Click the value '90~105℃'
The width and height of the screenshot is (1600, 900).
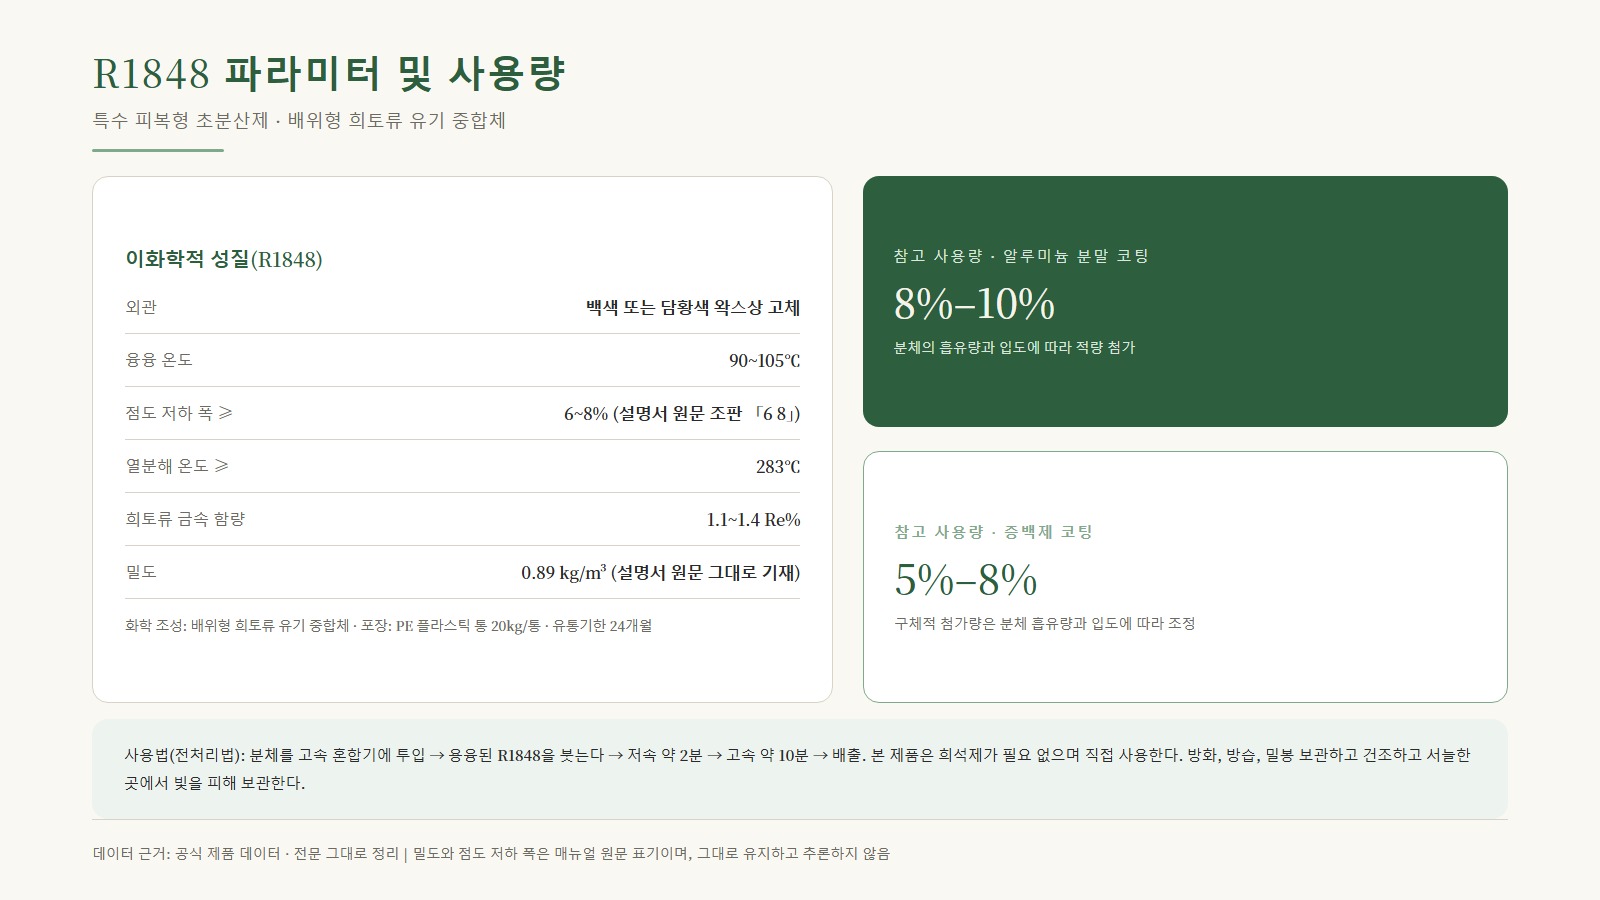coord(765,361)
